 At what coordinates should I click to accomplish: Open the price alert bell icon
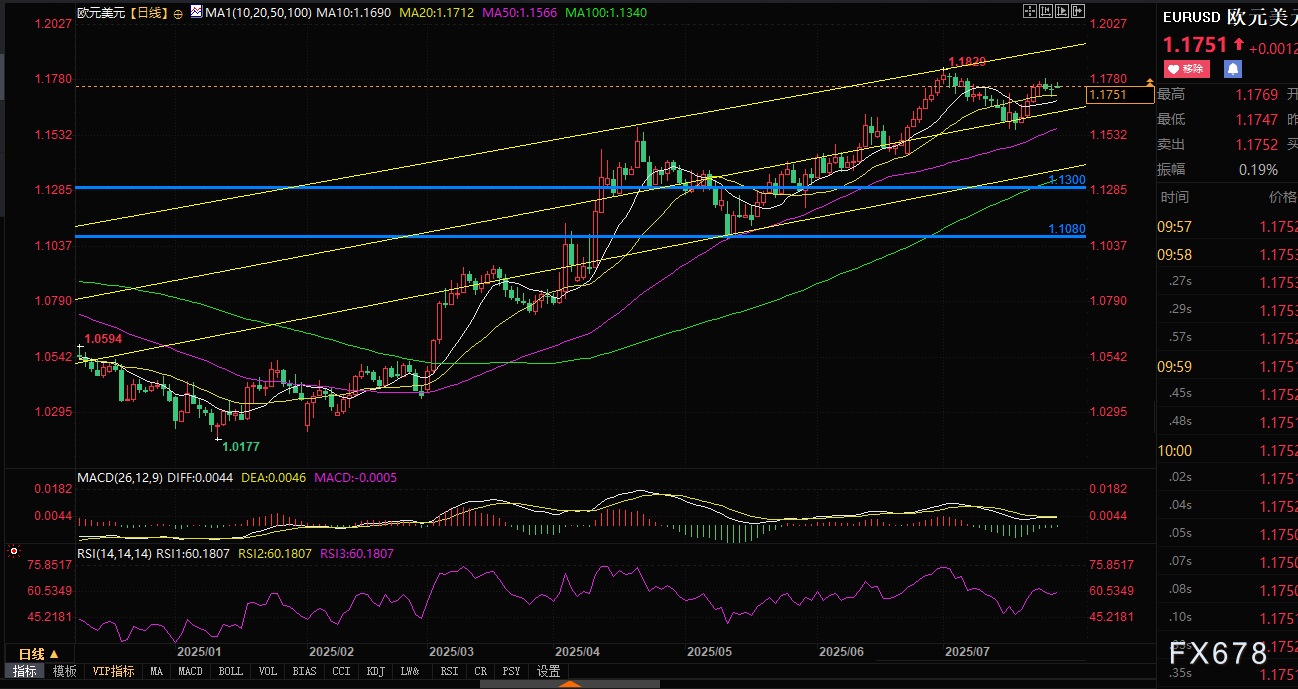tap(1233, 69)
